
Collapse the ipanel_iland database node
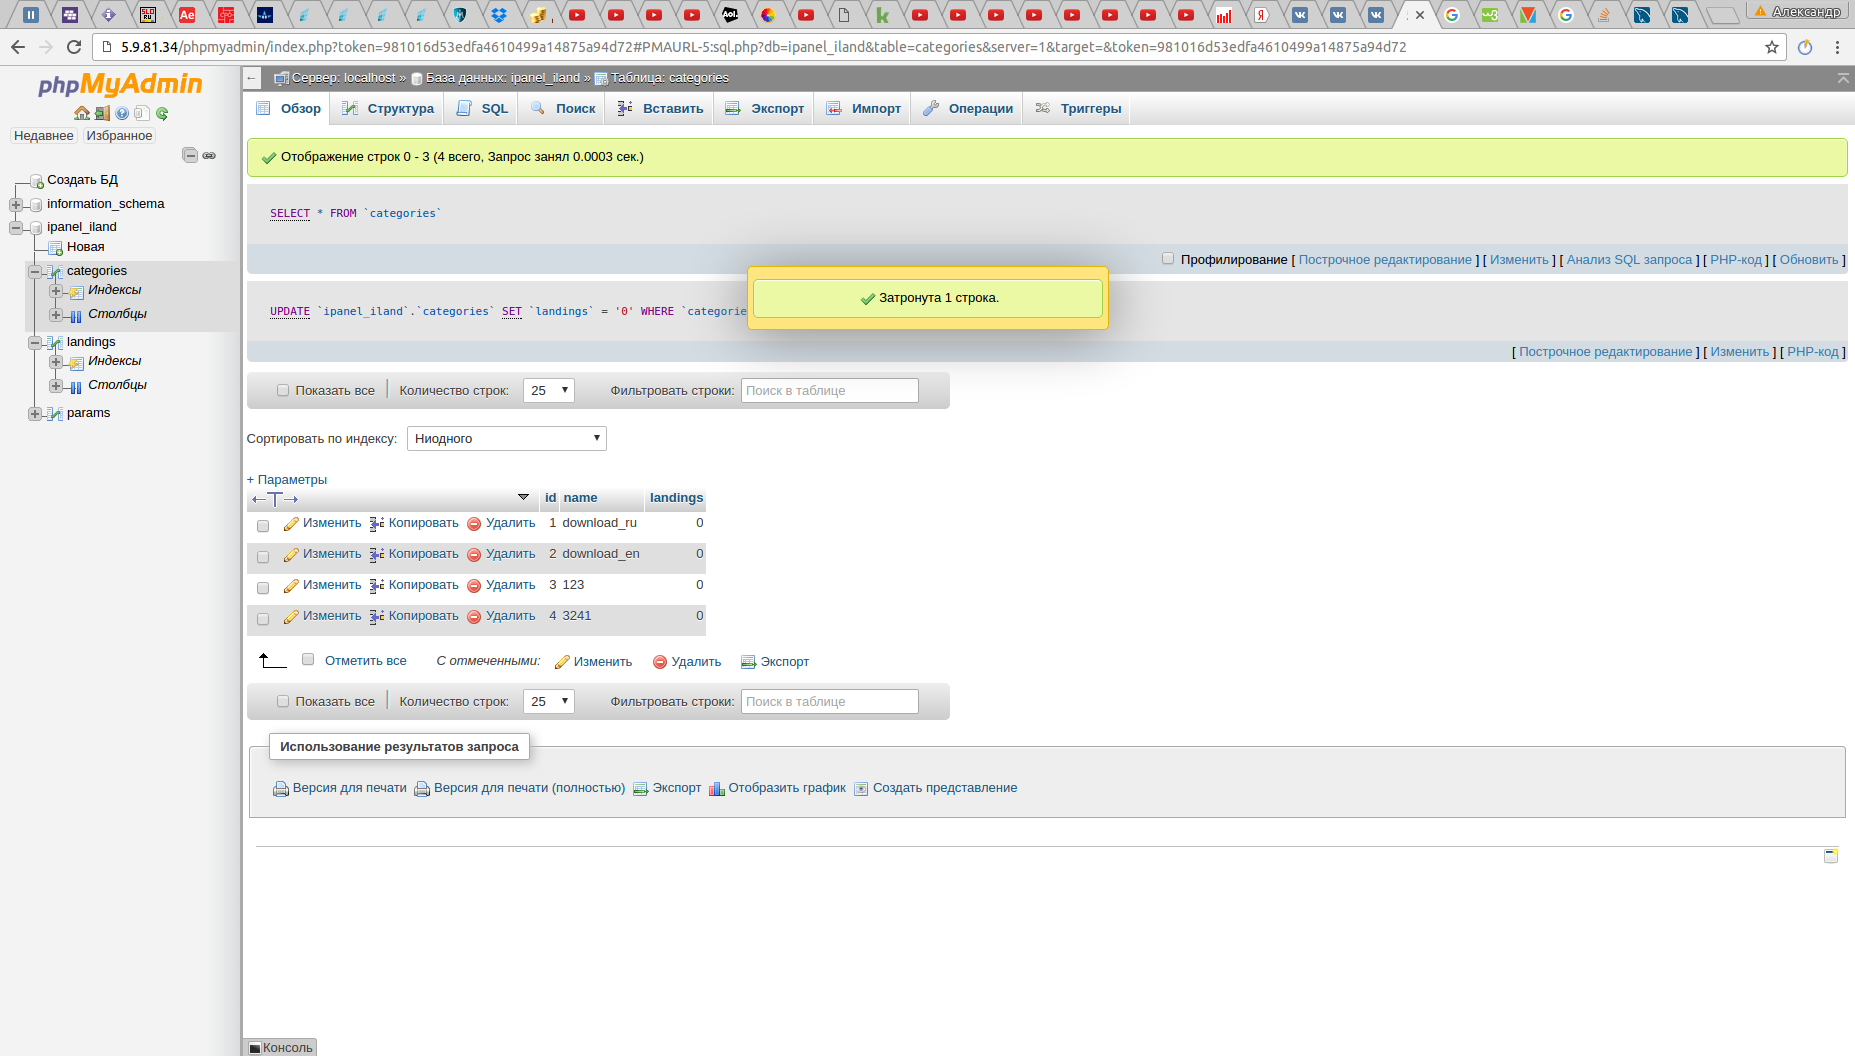[x=15, y=228]
